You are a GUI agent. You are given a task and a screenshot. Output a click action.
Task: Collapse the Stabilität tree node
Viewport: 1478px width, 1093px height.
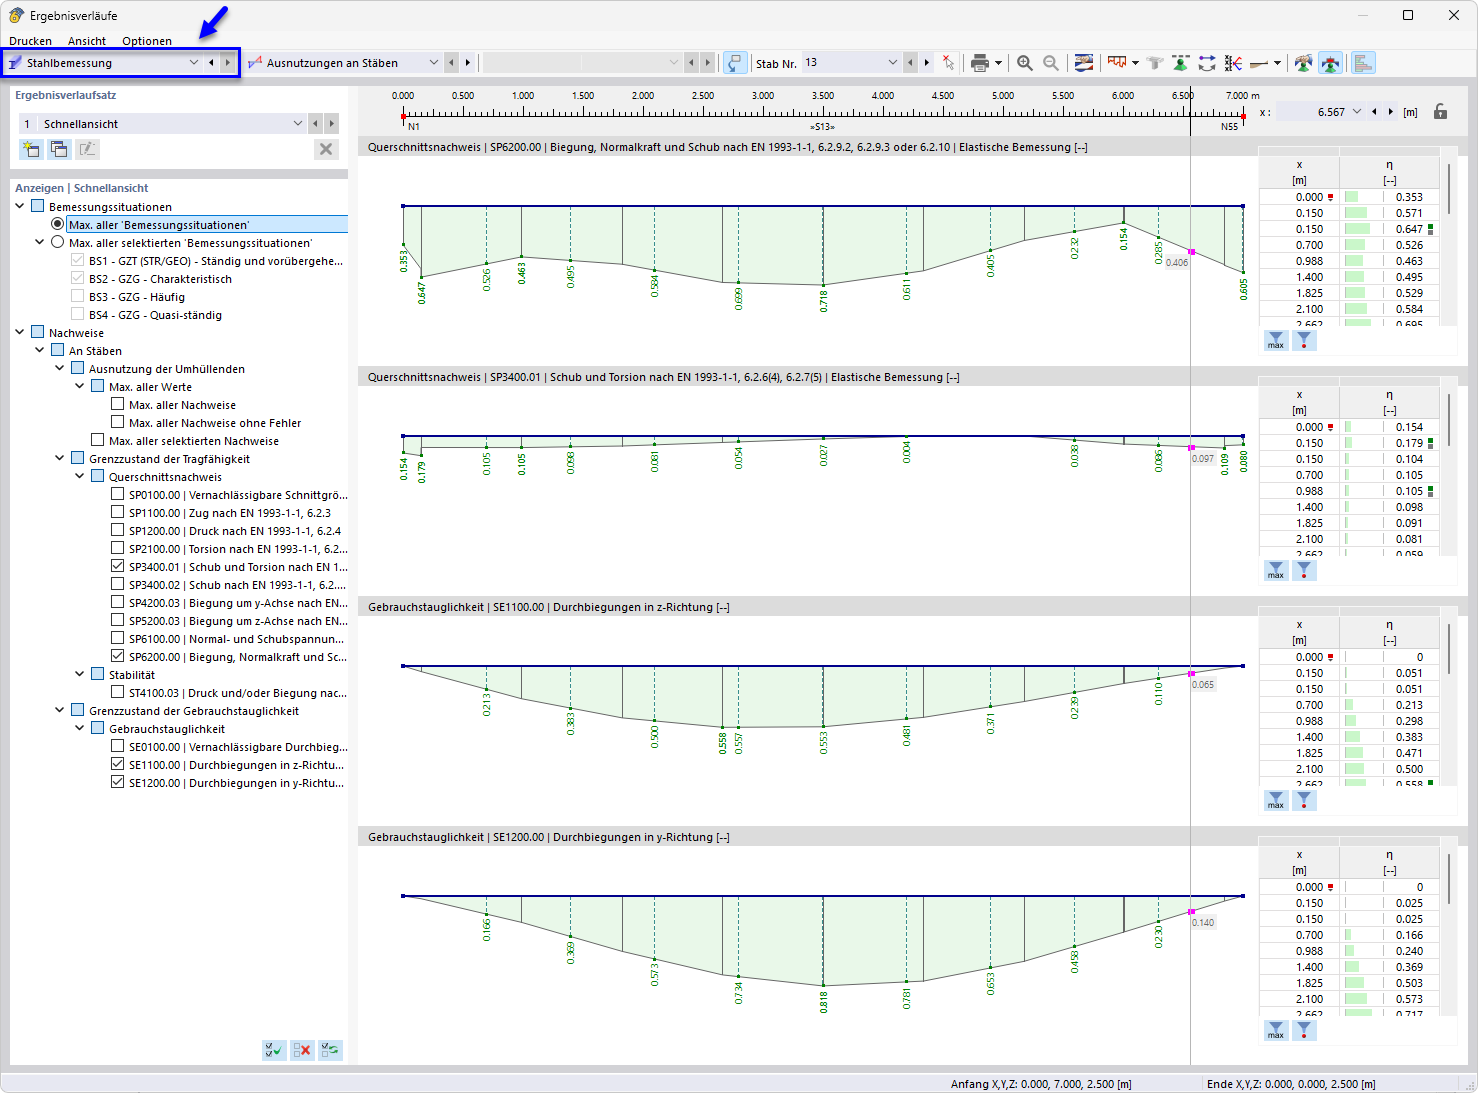(80, 675)
